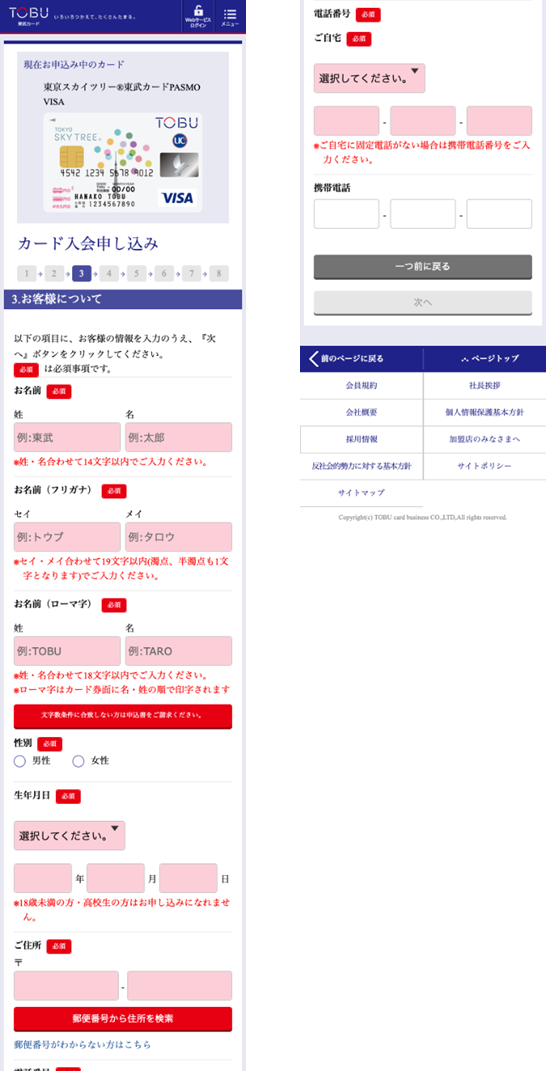Focus the last home phone field
The image size is (546, 1071).
(x=500, y=121)
